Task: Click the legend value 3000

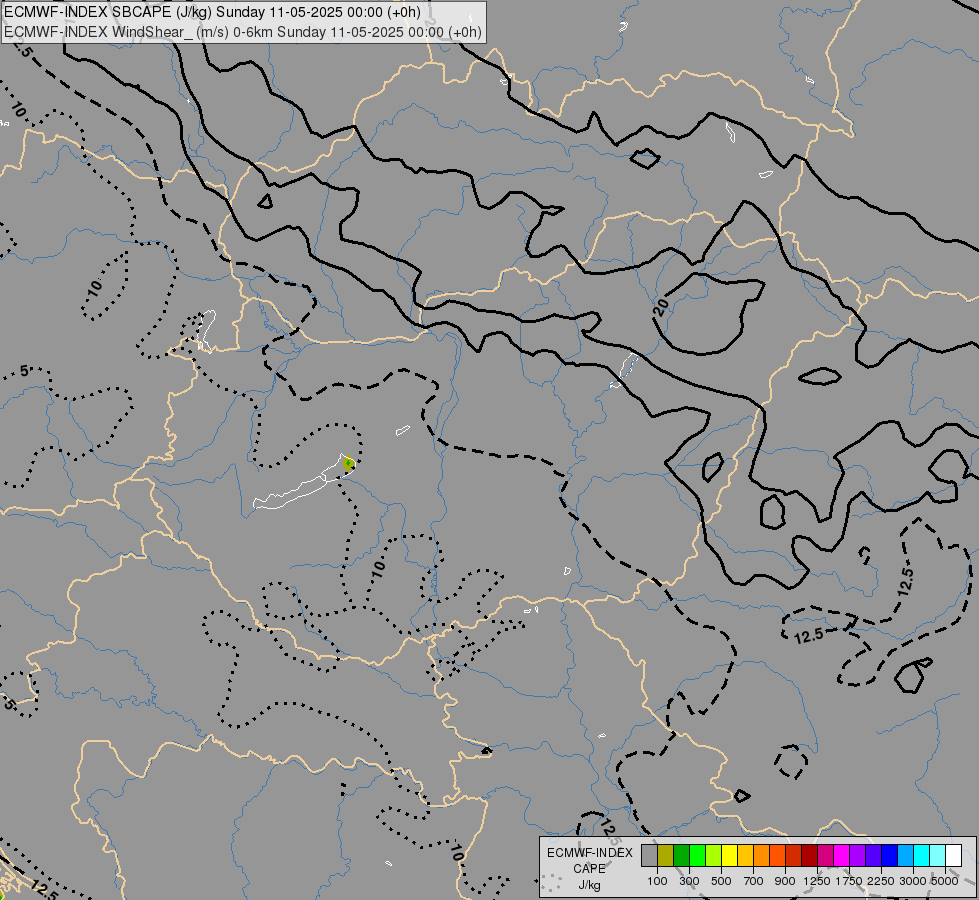Action: click(913, 881)
